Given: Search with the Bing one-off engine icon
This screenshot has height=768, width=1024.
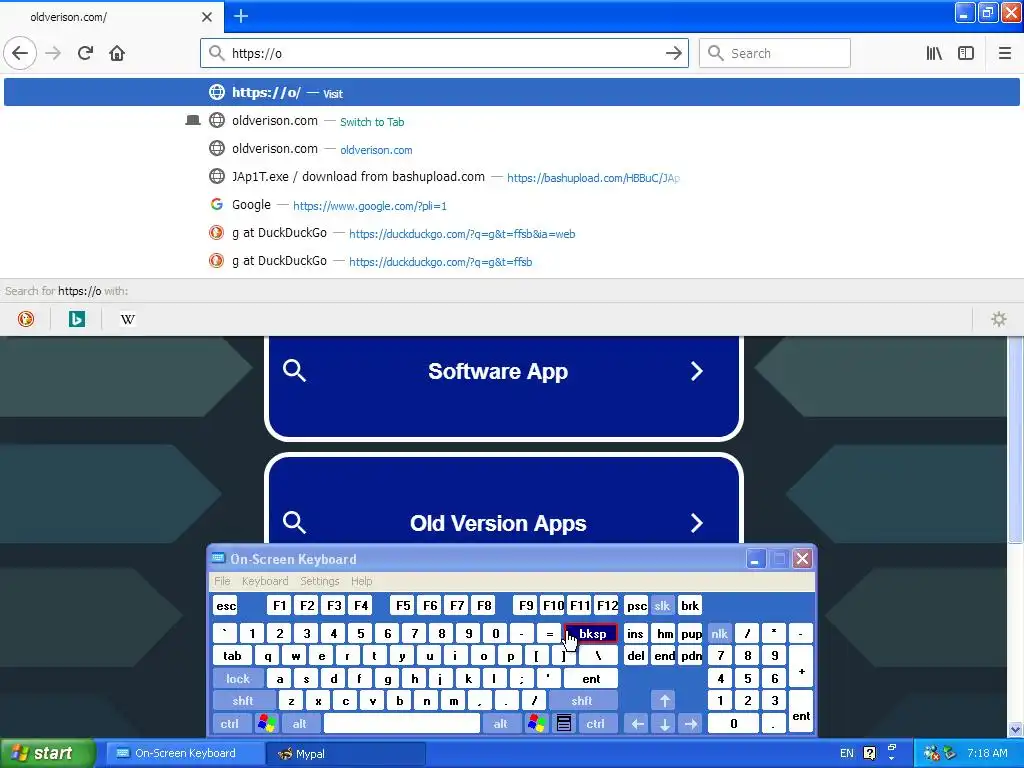Looking at the screenshot, I should click(77, 319).
